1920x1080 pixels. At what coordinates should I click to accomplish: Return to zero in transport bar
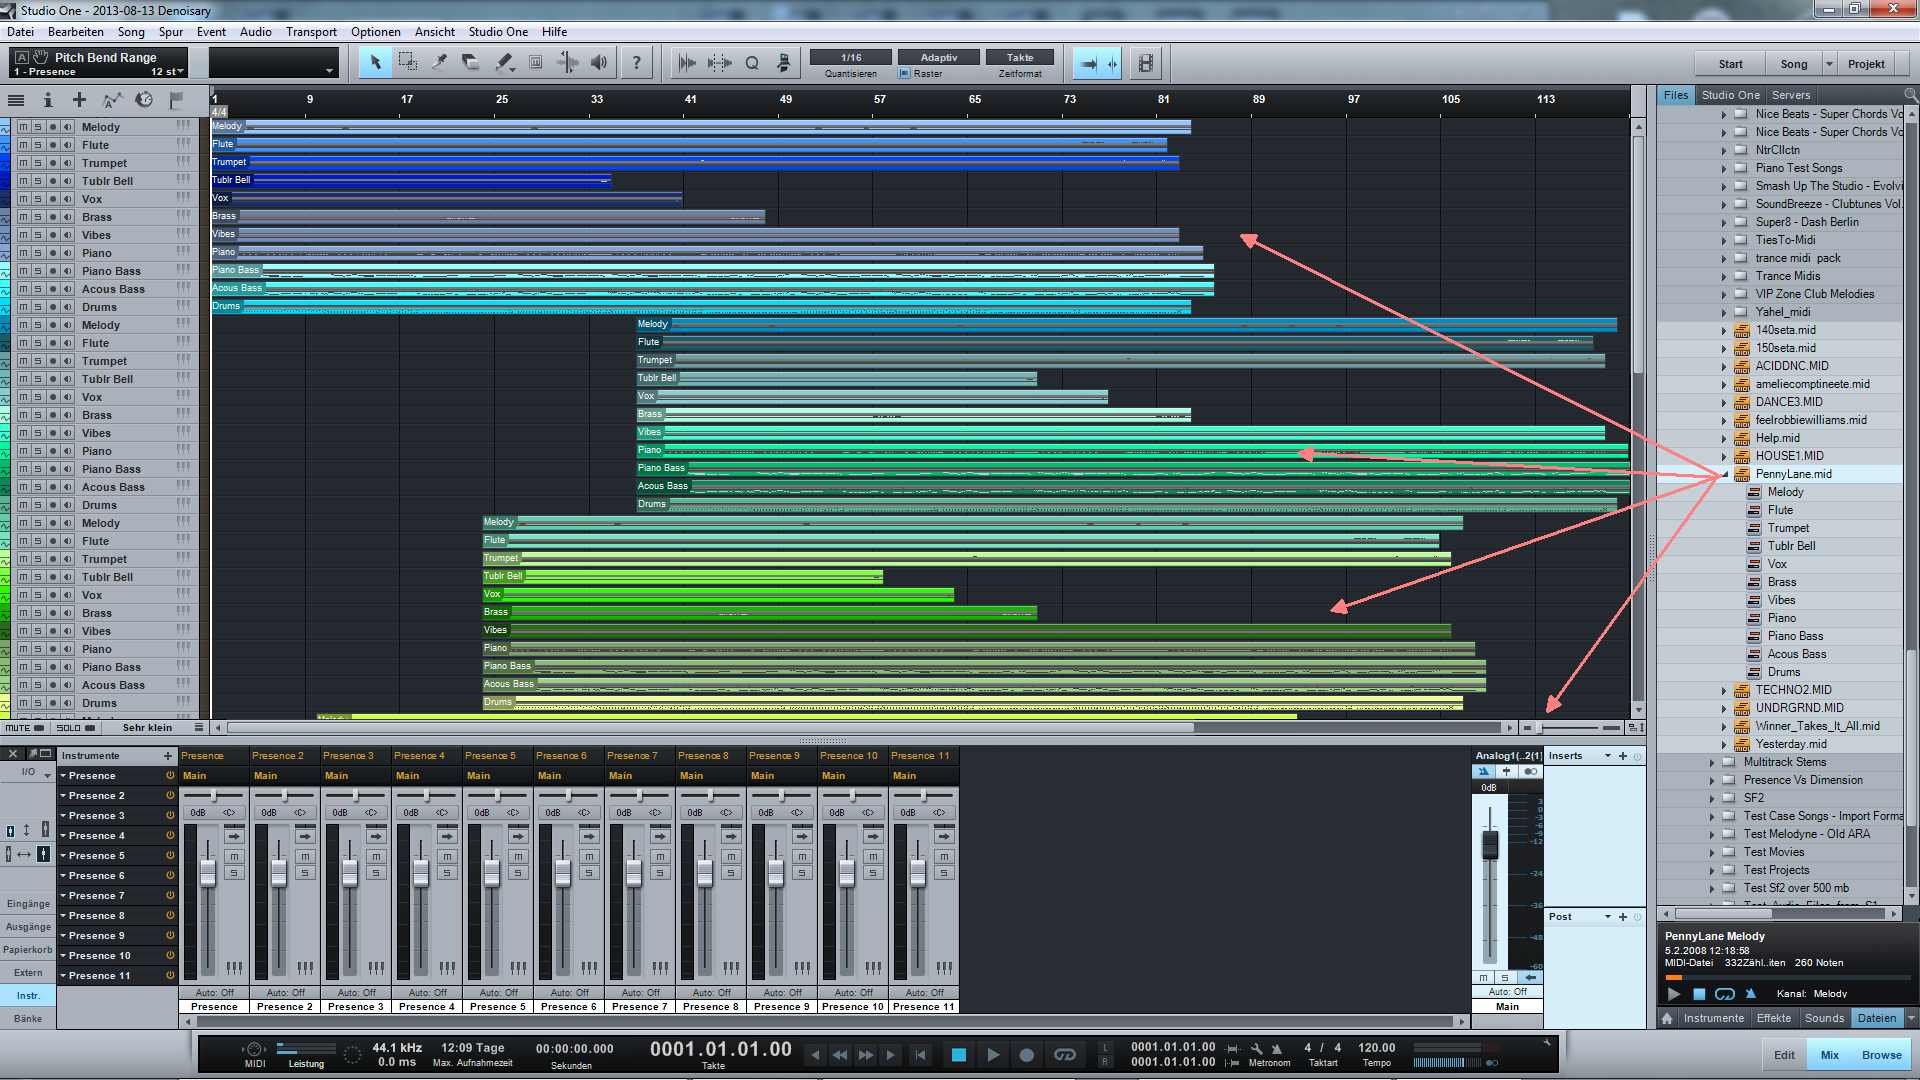click(x=920, y=1055)
